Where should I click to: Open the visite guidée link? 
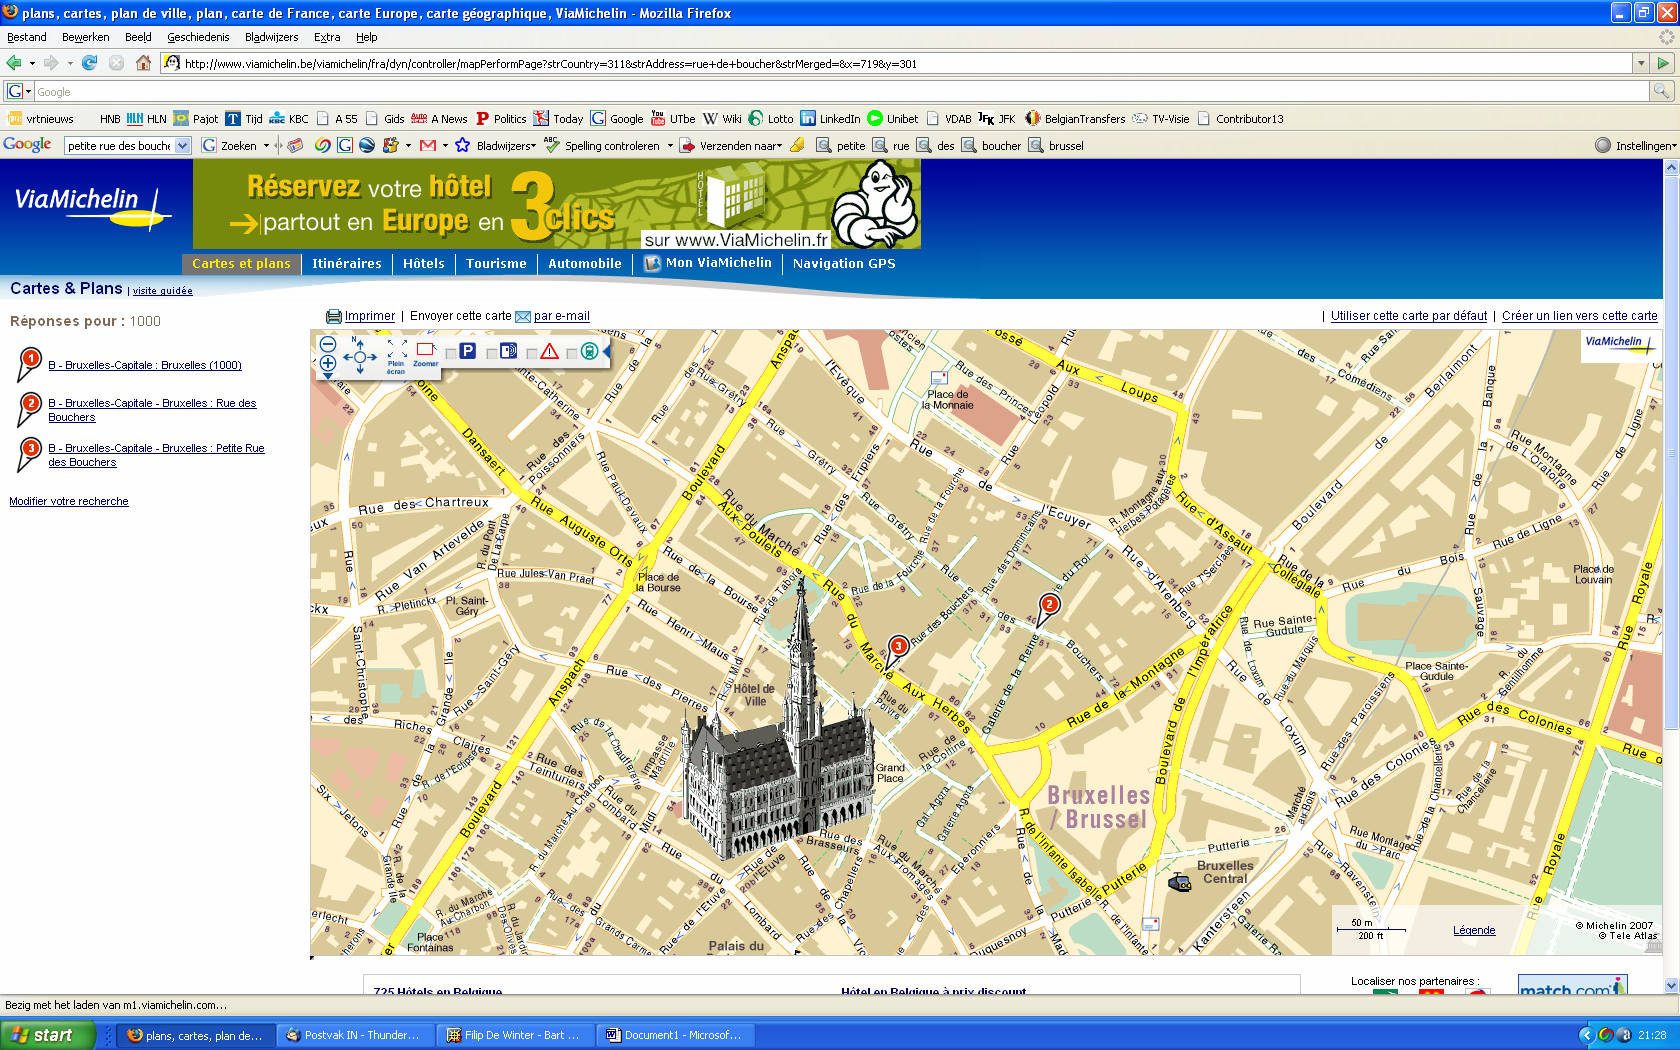point(162,291)
